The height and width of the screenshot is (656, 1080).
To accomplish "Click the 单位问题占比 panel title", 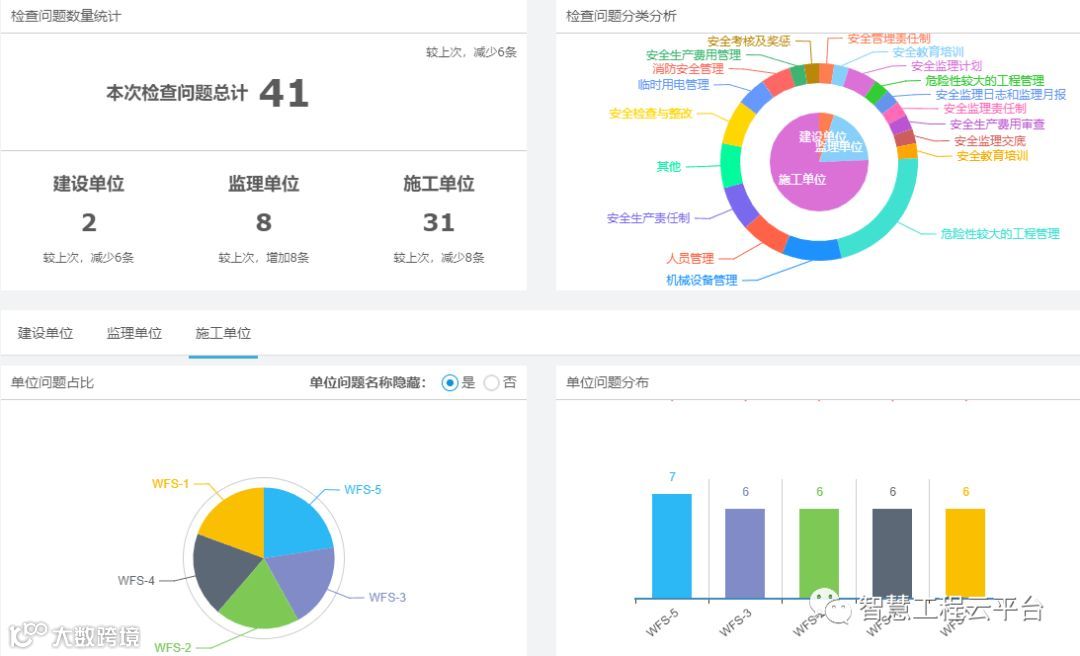I will (52, 382).
